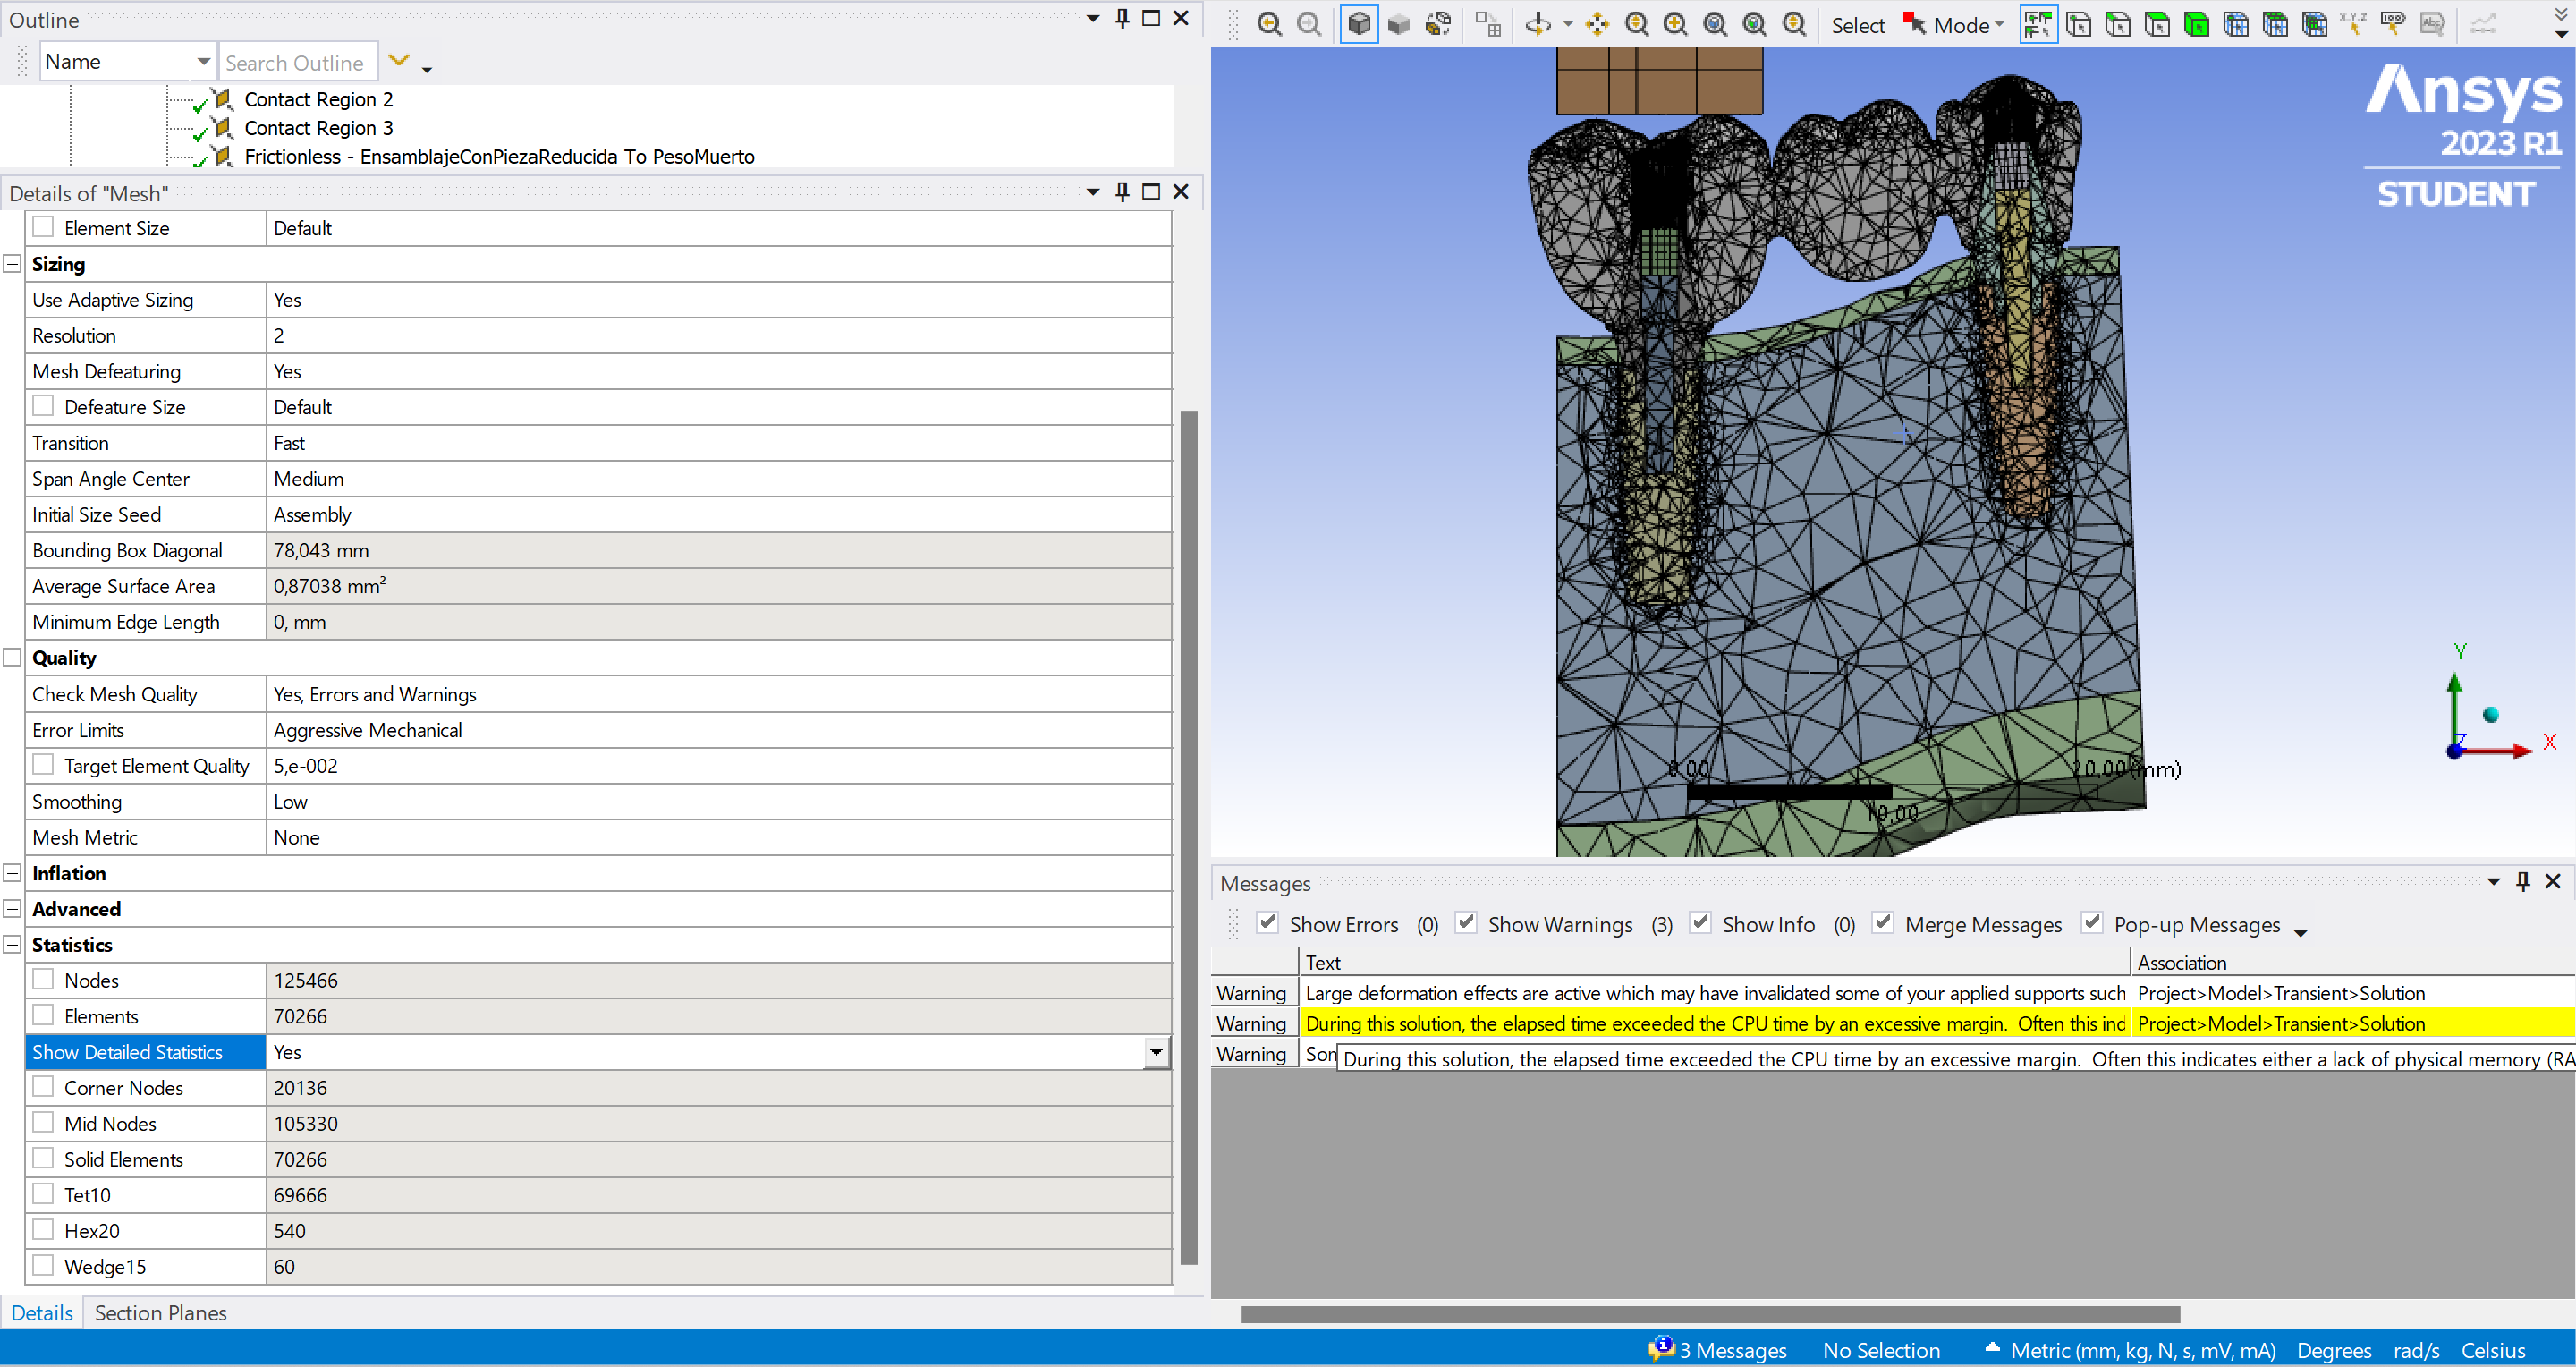Select Contact Region 3 in the Outline
2576x1367 pixels.
(319, 128)
